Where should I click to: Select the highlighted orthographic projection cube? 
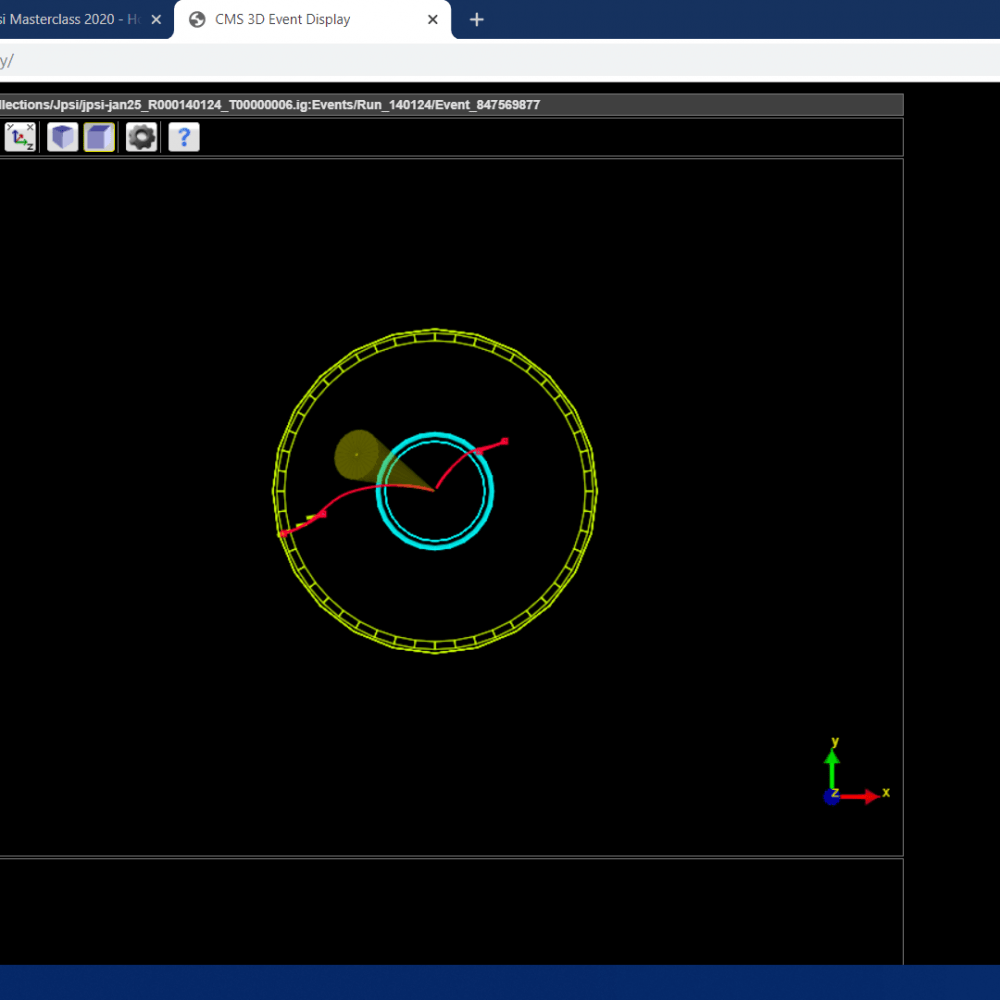[x=99, y=137]
